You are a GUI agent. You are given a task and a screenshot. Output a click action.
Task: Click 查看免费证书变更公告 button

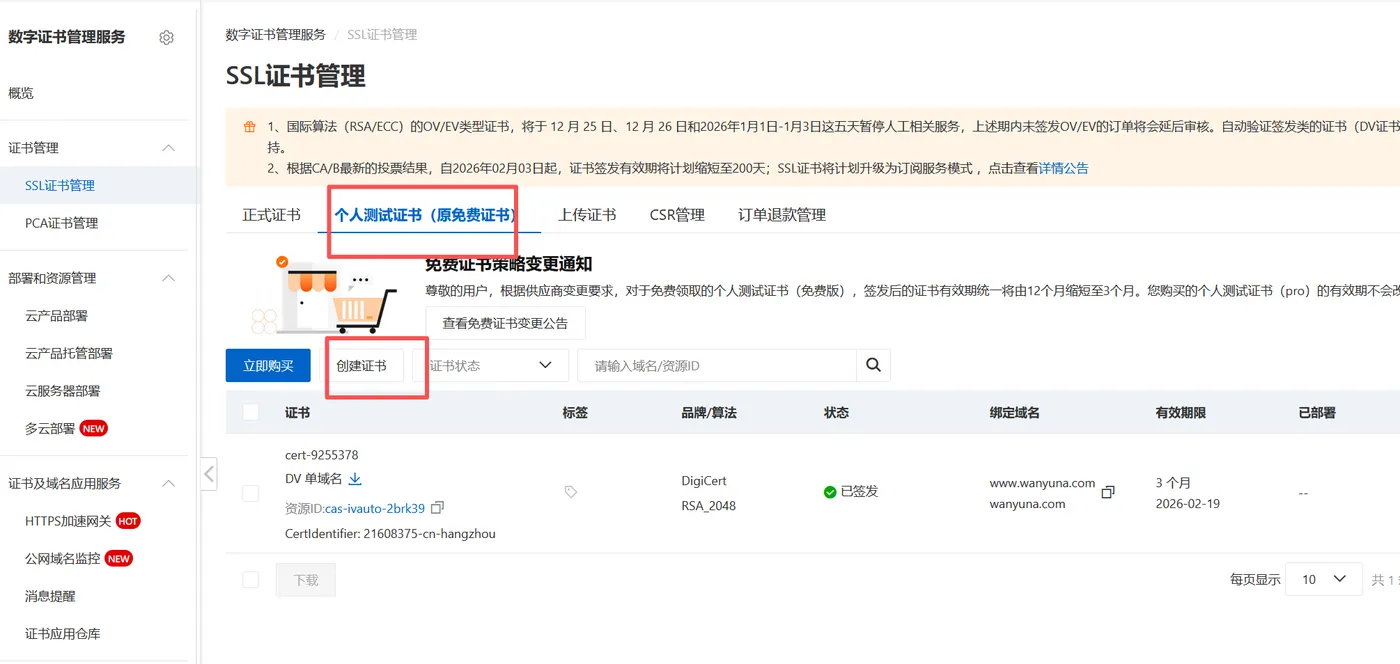point(505,323)
